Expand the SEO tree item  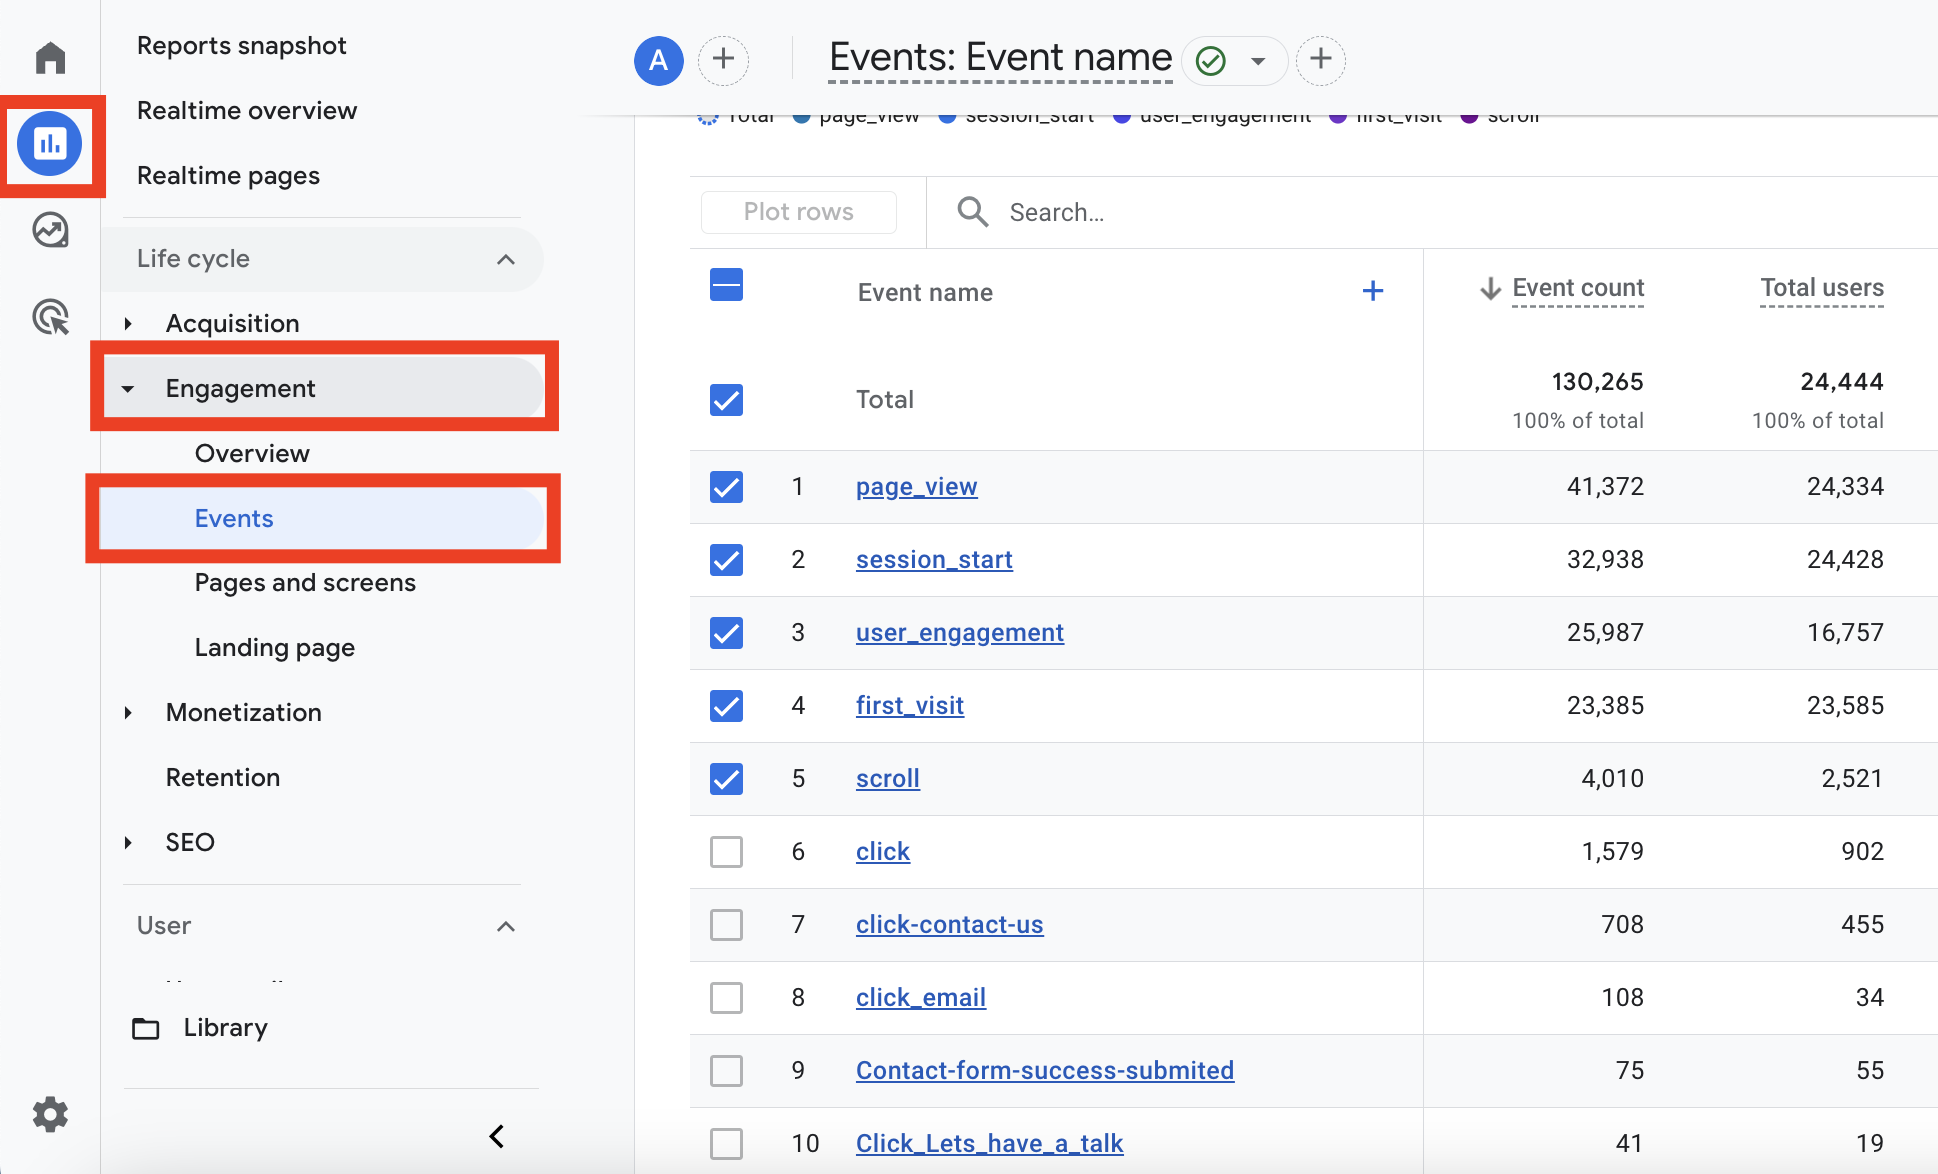click(x=128, y=843)
